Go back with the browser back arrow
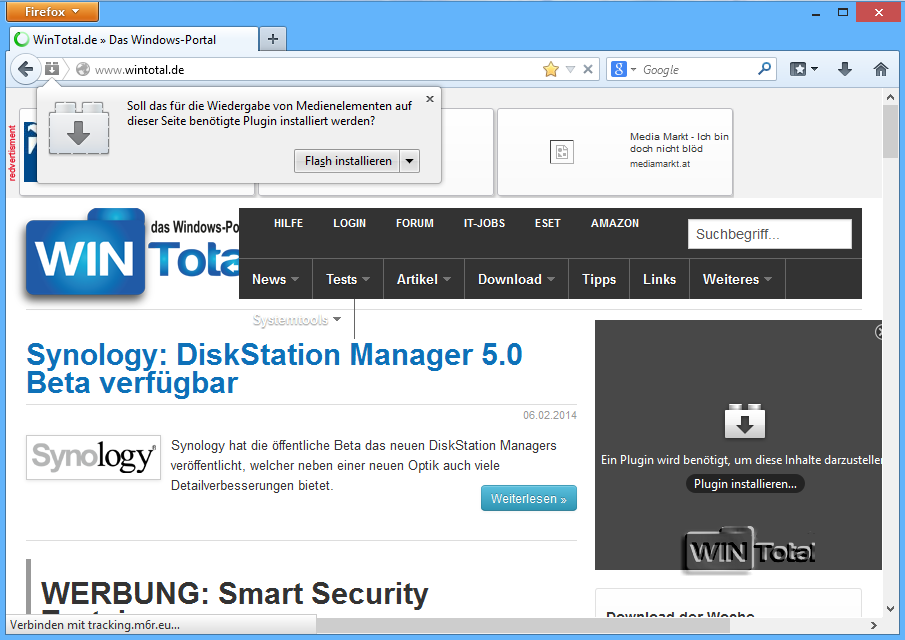This screenshot has width=905, height=640. click(x=25, y=70)
